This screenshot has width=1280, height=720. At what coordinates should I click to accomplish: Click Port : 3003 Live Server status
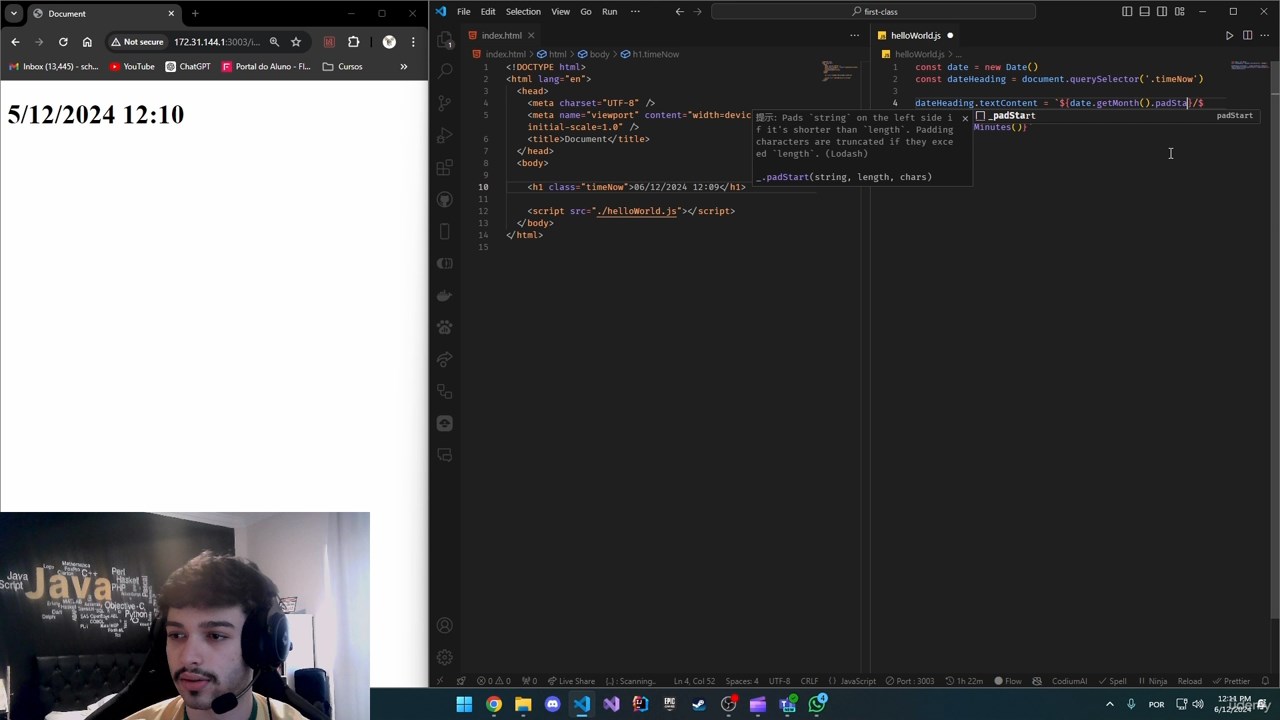pos(910,681)
